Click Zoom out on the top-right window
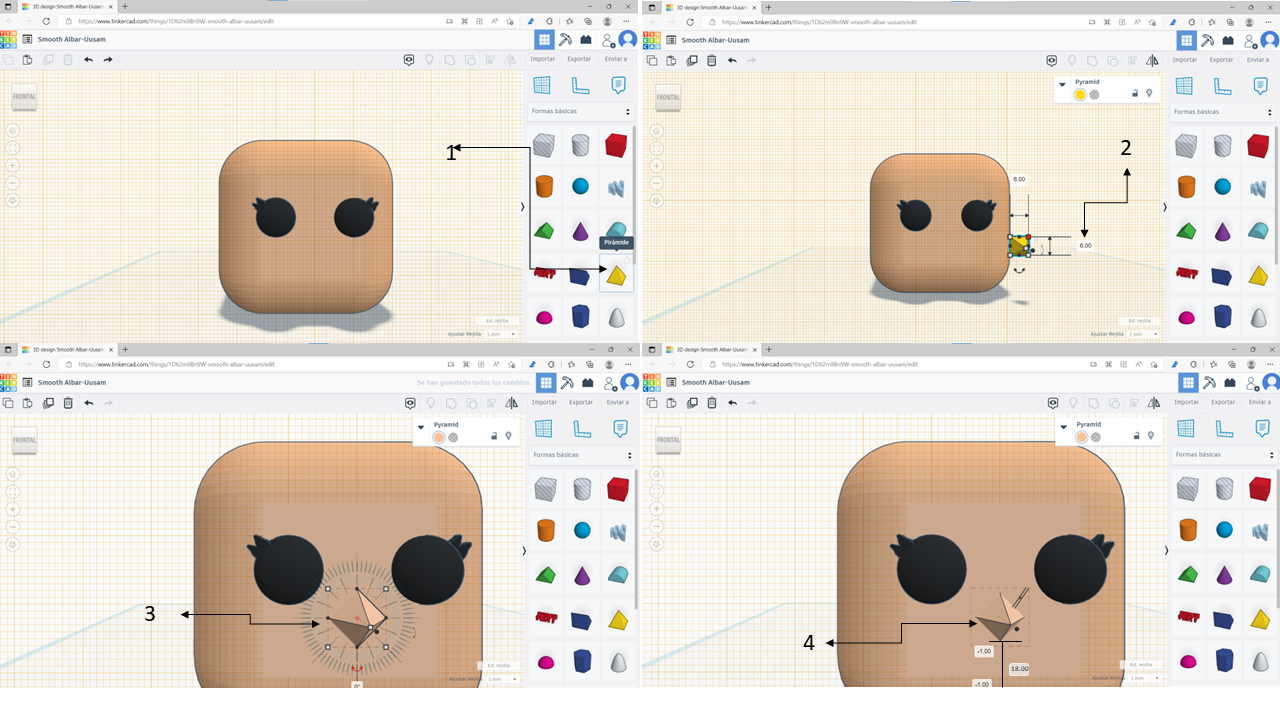This screenshot has width=1280, height=720. pyautogui.click(x=656, y=183)
